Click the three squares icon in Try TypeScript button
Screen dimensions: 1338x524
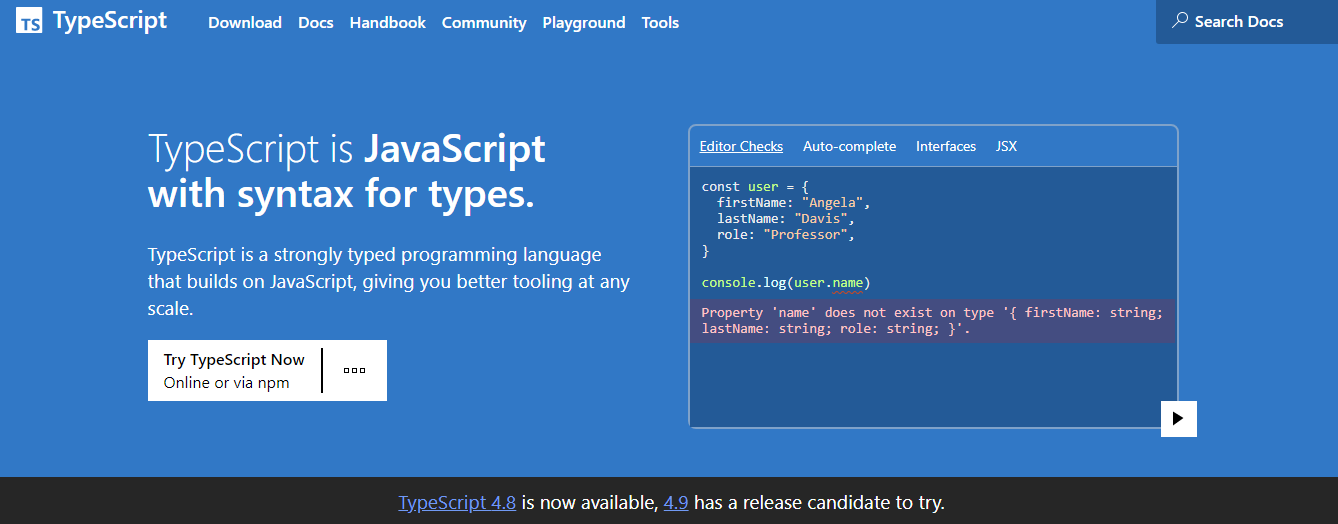(x=354, y=370)
